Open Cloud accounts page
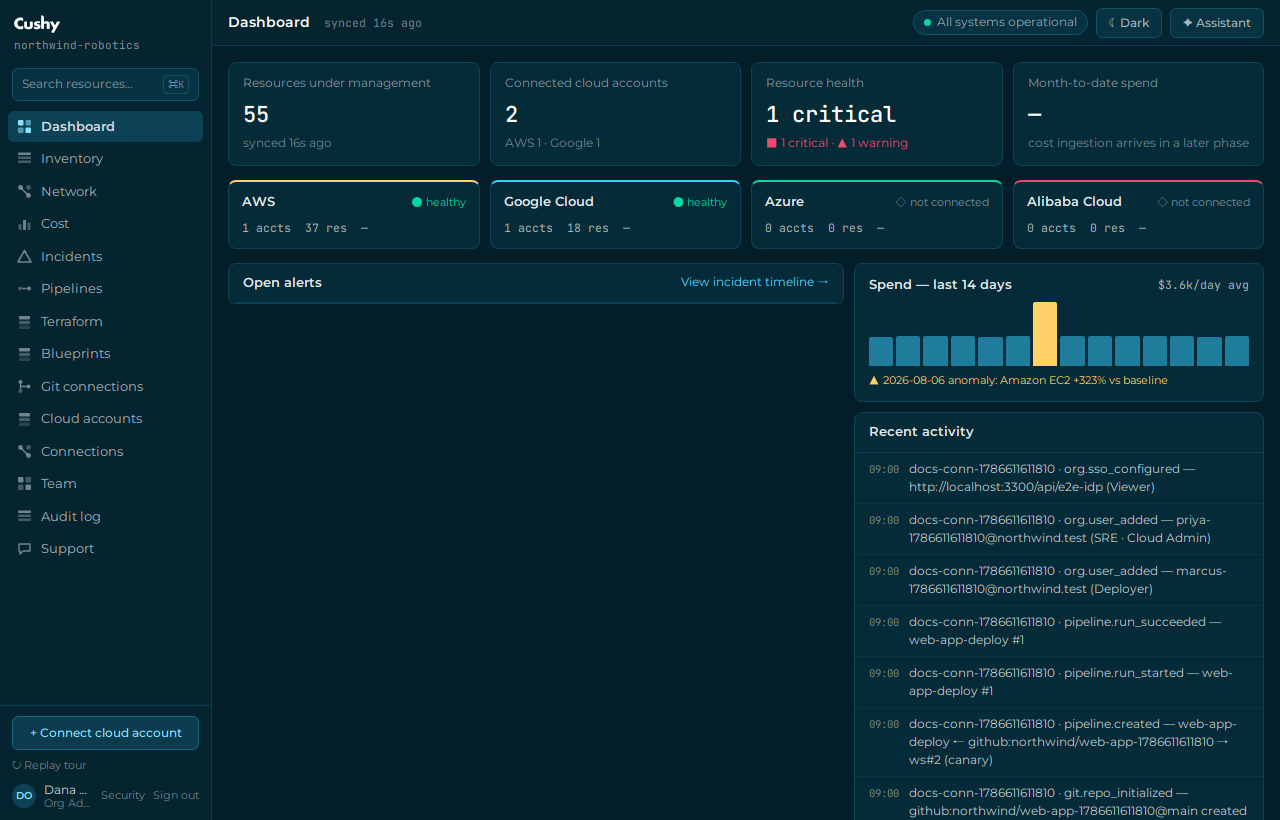 (x=105, y=419)
